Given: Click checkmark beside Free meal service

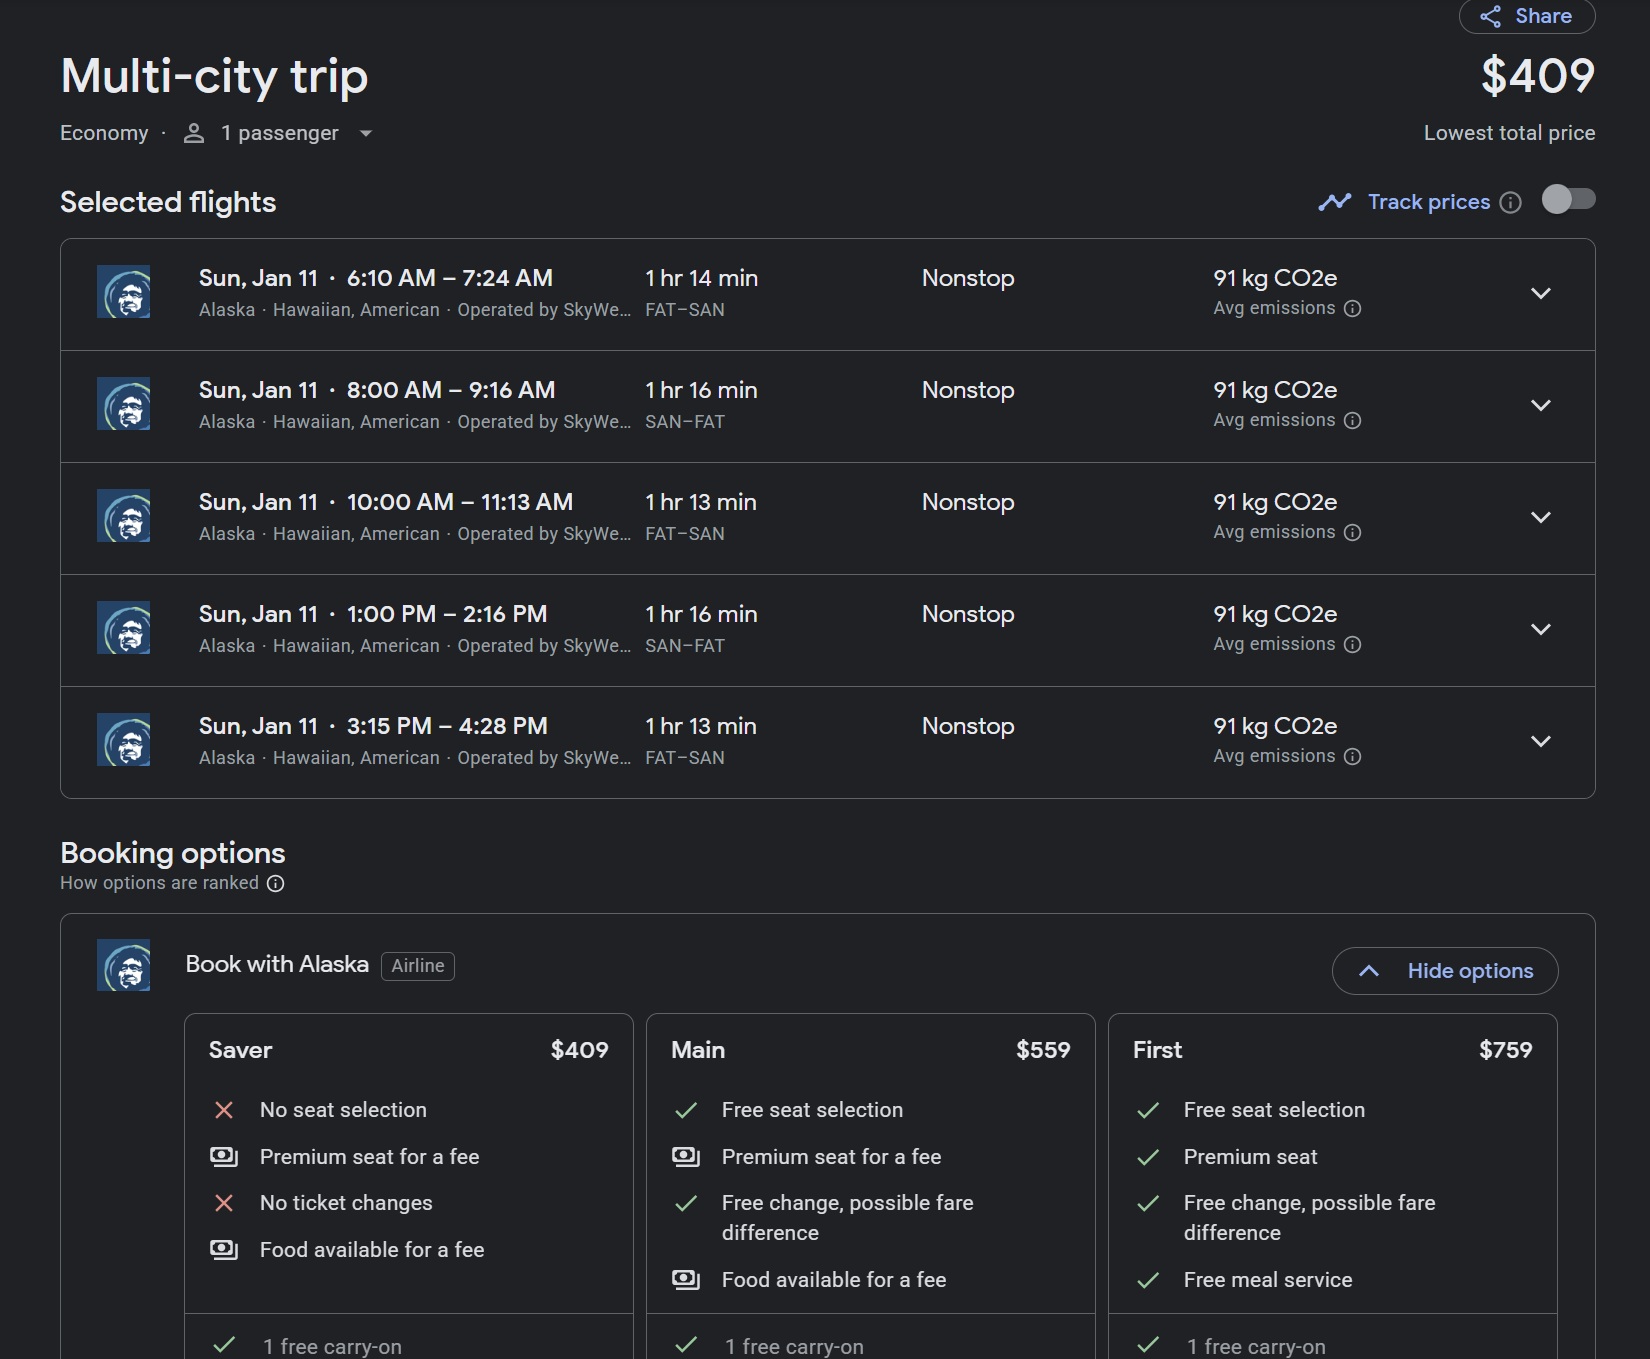Looking at the screenshot, I should pos(1148,1281).
